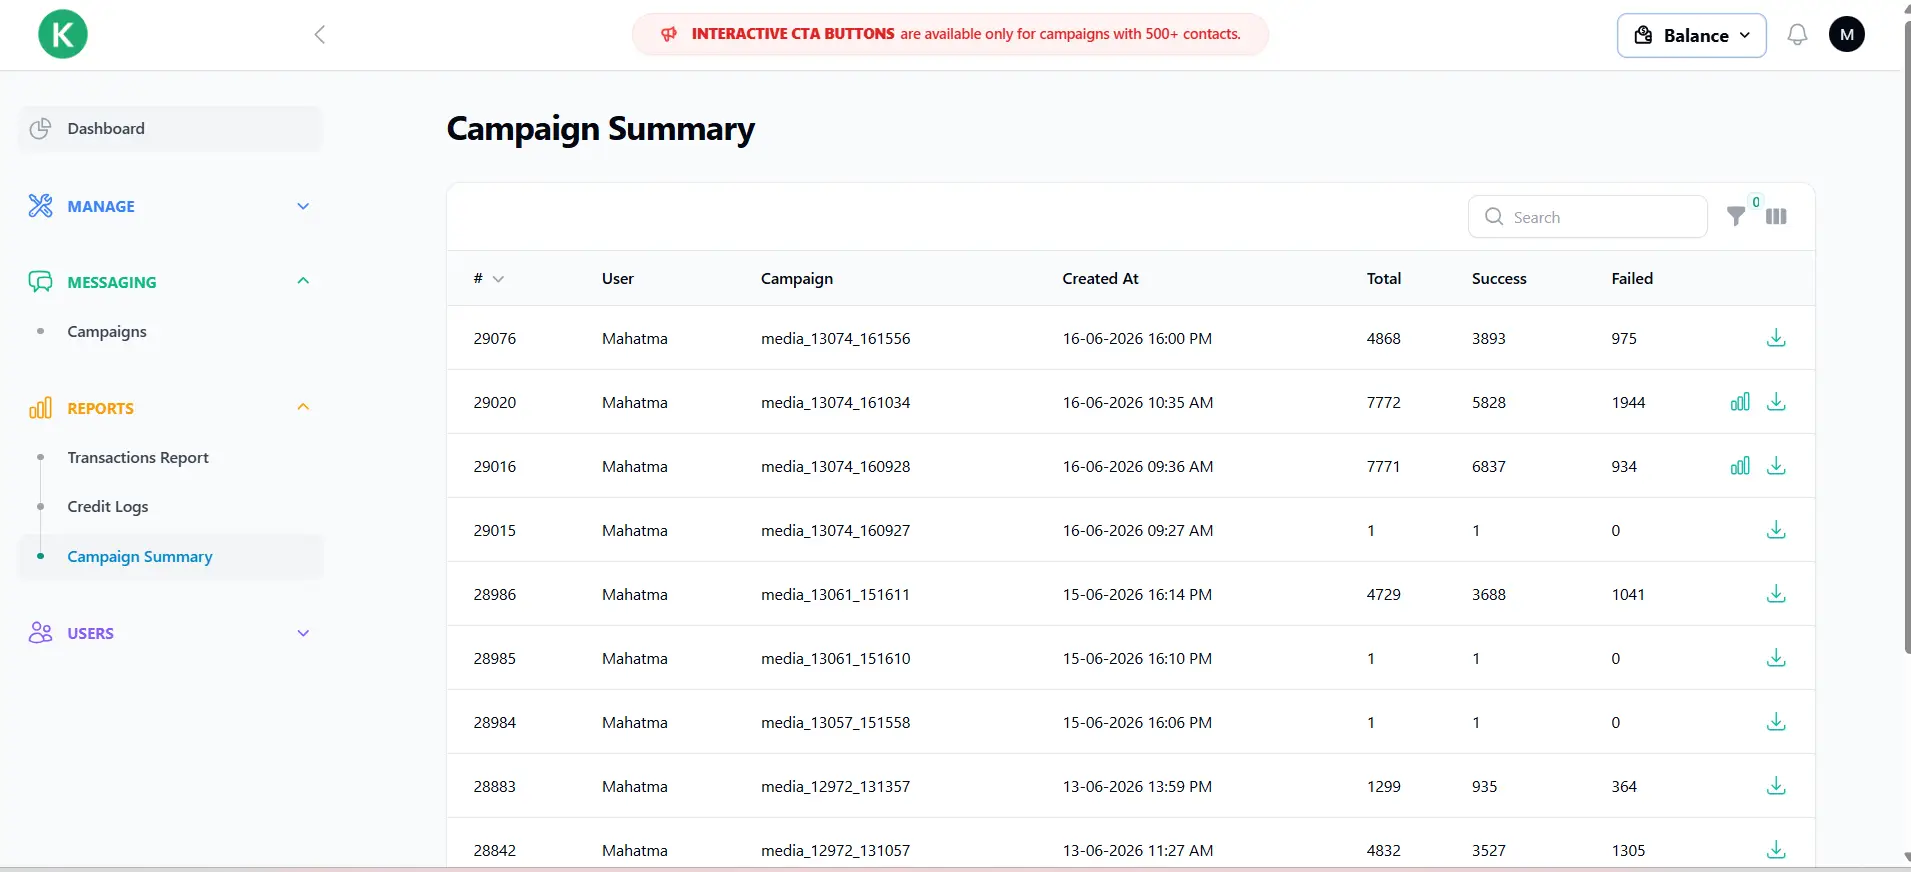Click campaign ID 29015

[x=495, y=531]
